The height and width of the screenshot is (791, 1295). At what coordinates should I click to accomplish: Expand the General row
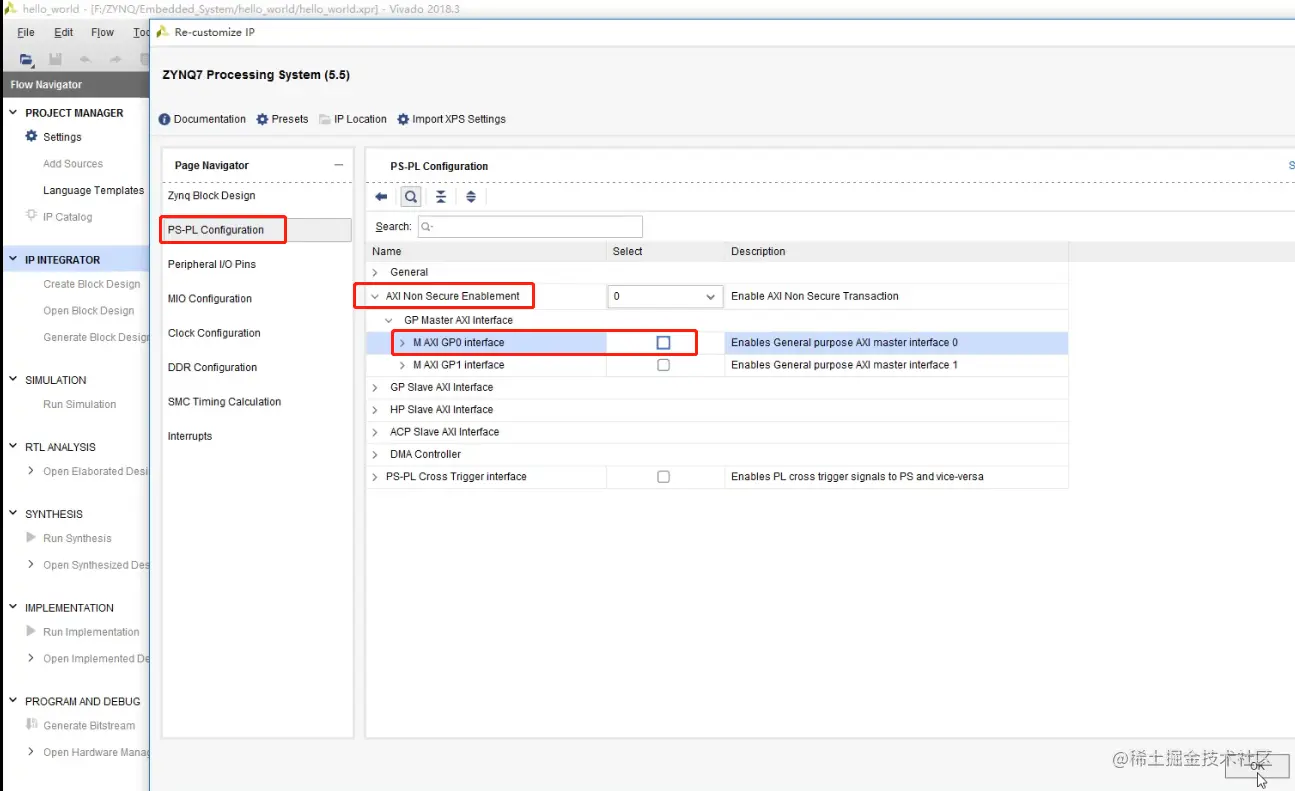375,272
